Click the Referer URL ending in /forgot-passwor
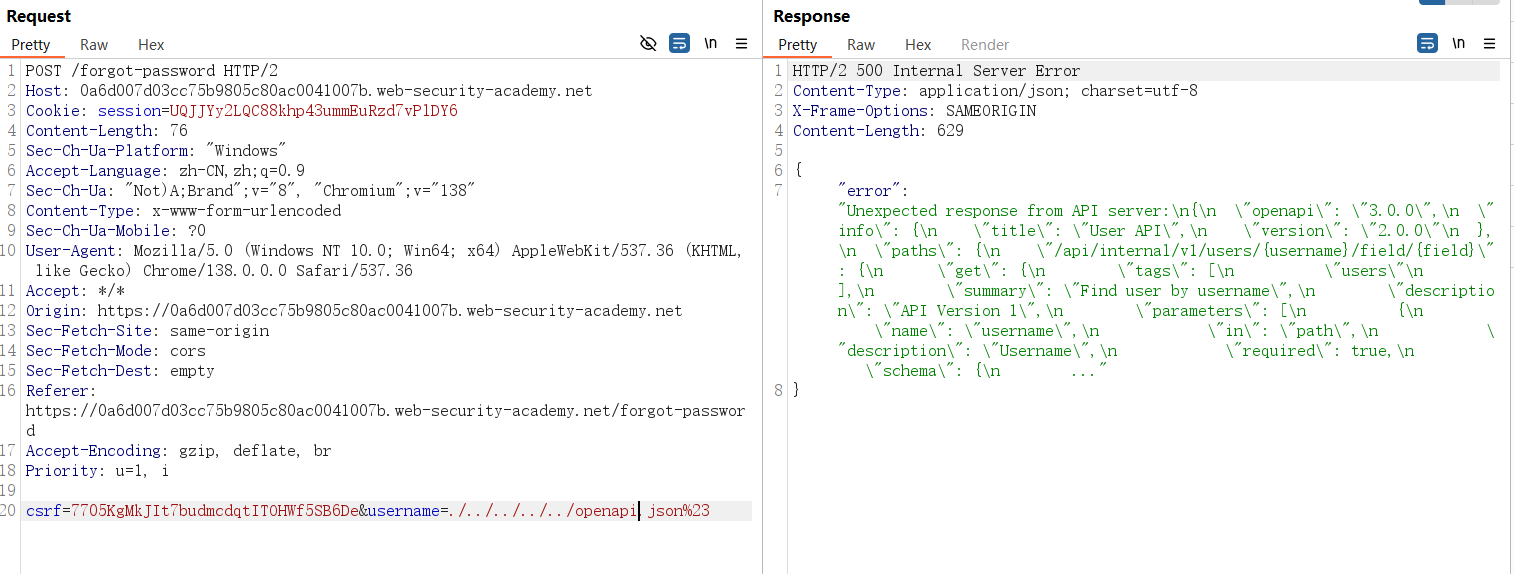This screenshot has height=574, width=1514. pyautogui.click(x=385, y=411)
